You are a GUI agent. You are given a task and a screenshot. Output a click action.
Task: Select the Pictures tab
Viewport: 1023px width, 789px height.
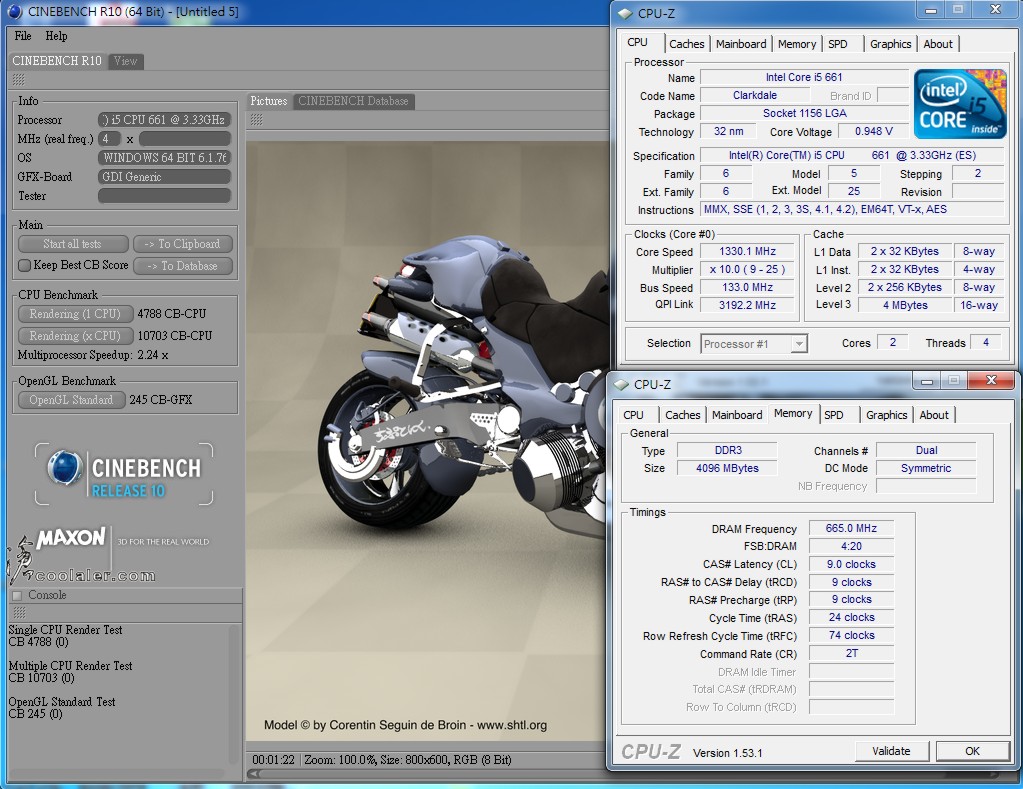269,101
